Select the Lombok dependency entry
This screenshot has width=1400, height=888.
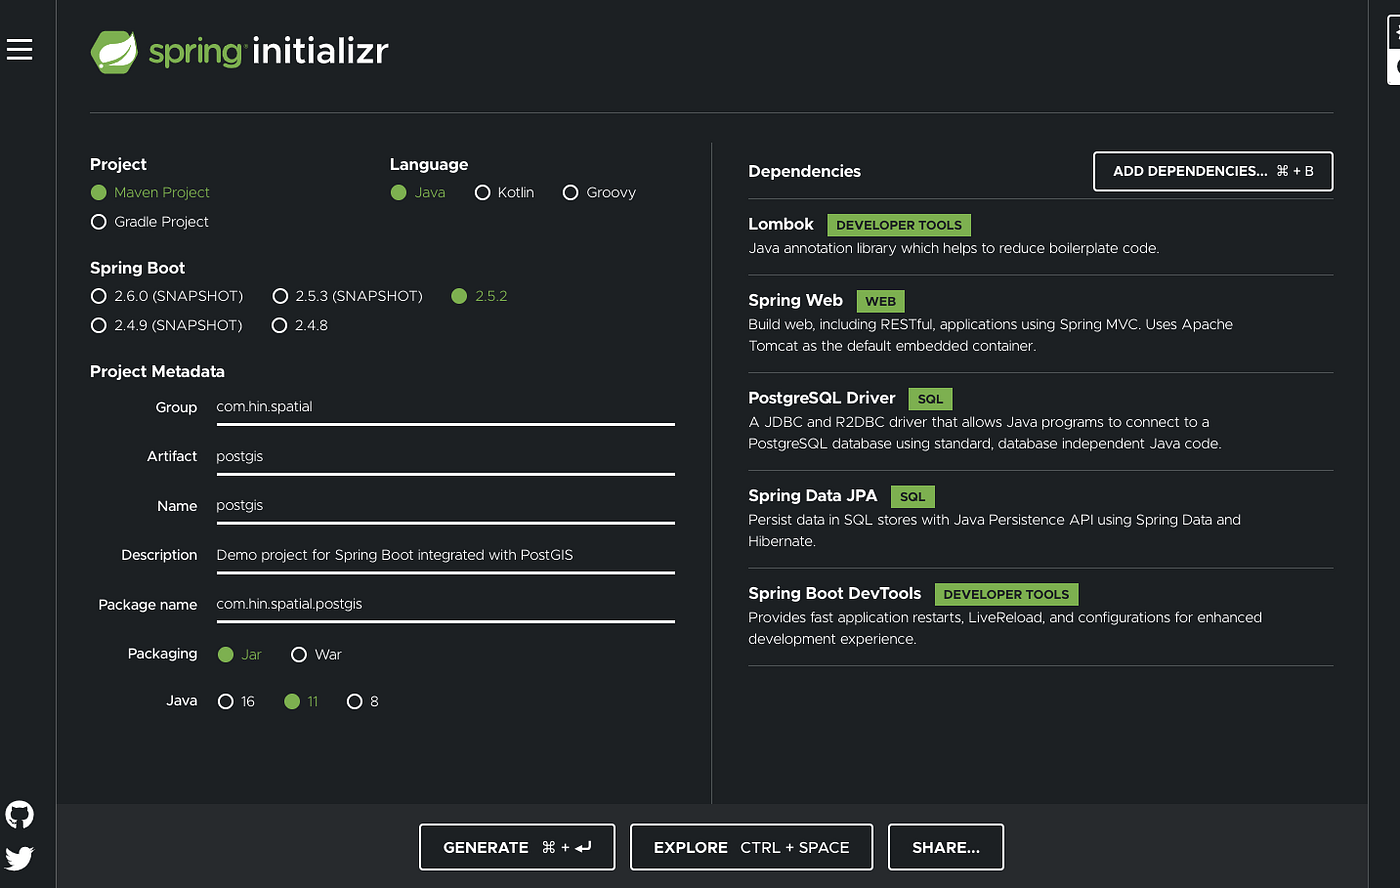[x=1040, y=236]
